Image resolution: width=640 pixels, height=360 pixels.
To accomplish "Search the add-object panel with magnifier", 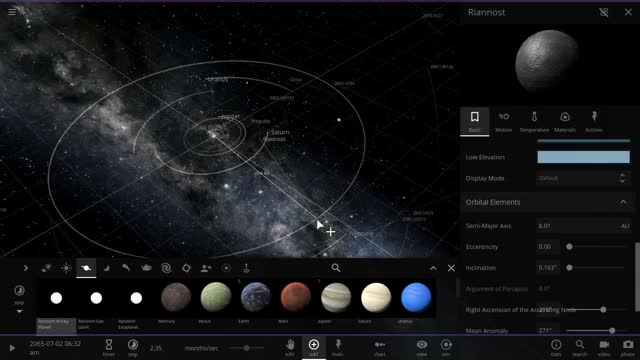I will coord(336,268).
